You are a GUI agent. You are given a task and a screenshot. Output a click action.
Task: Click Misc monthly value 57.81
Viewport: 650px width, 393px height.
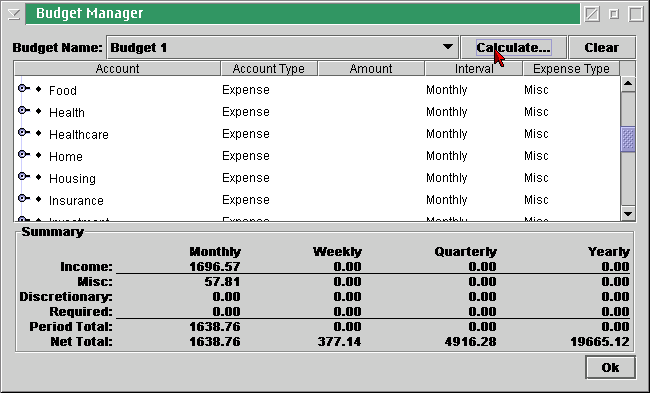[222, 282]
